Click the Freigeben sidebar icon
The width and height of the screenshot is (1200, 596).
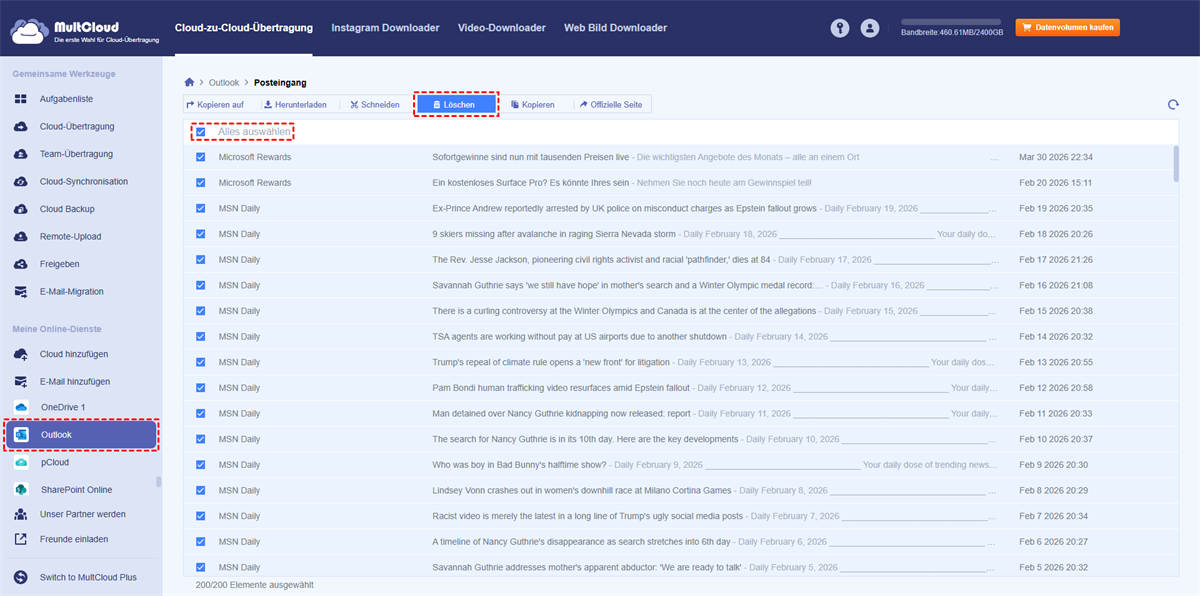(x=20, y=264)
